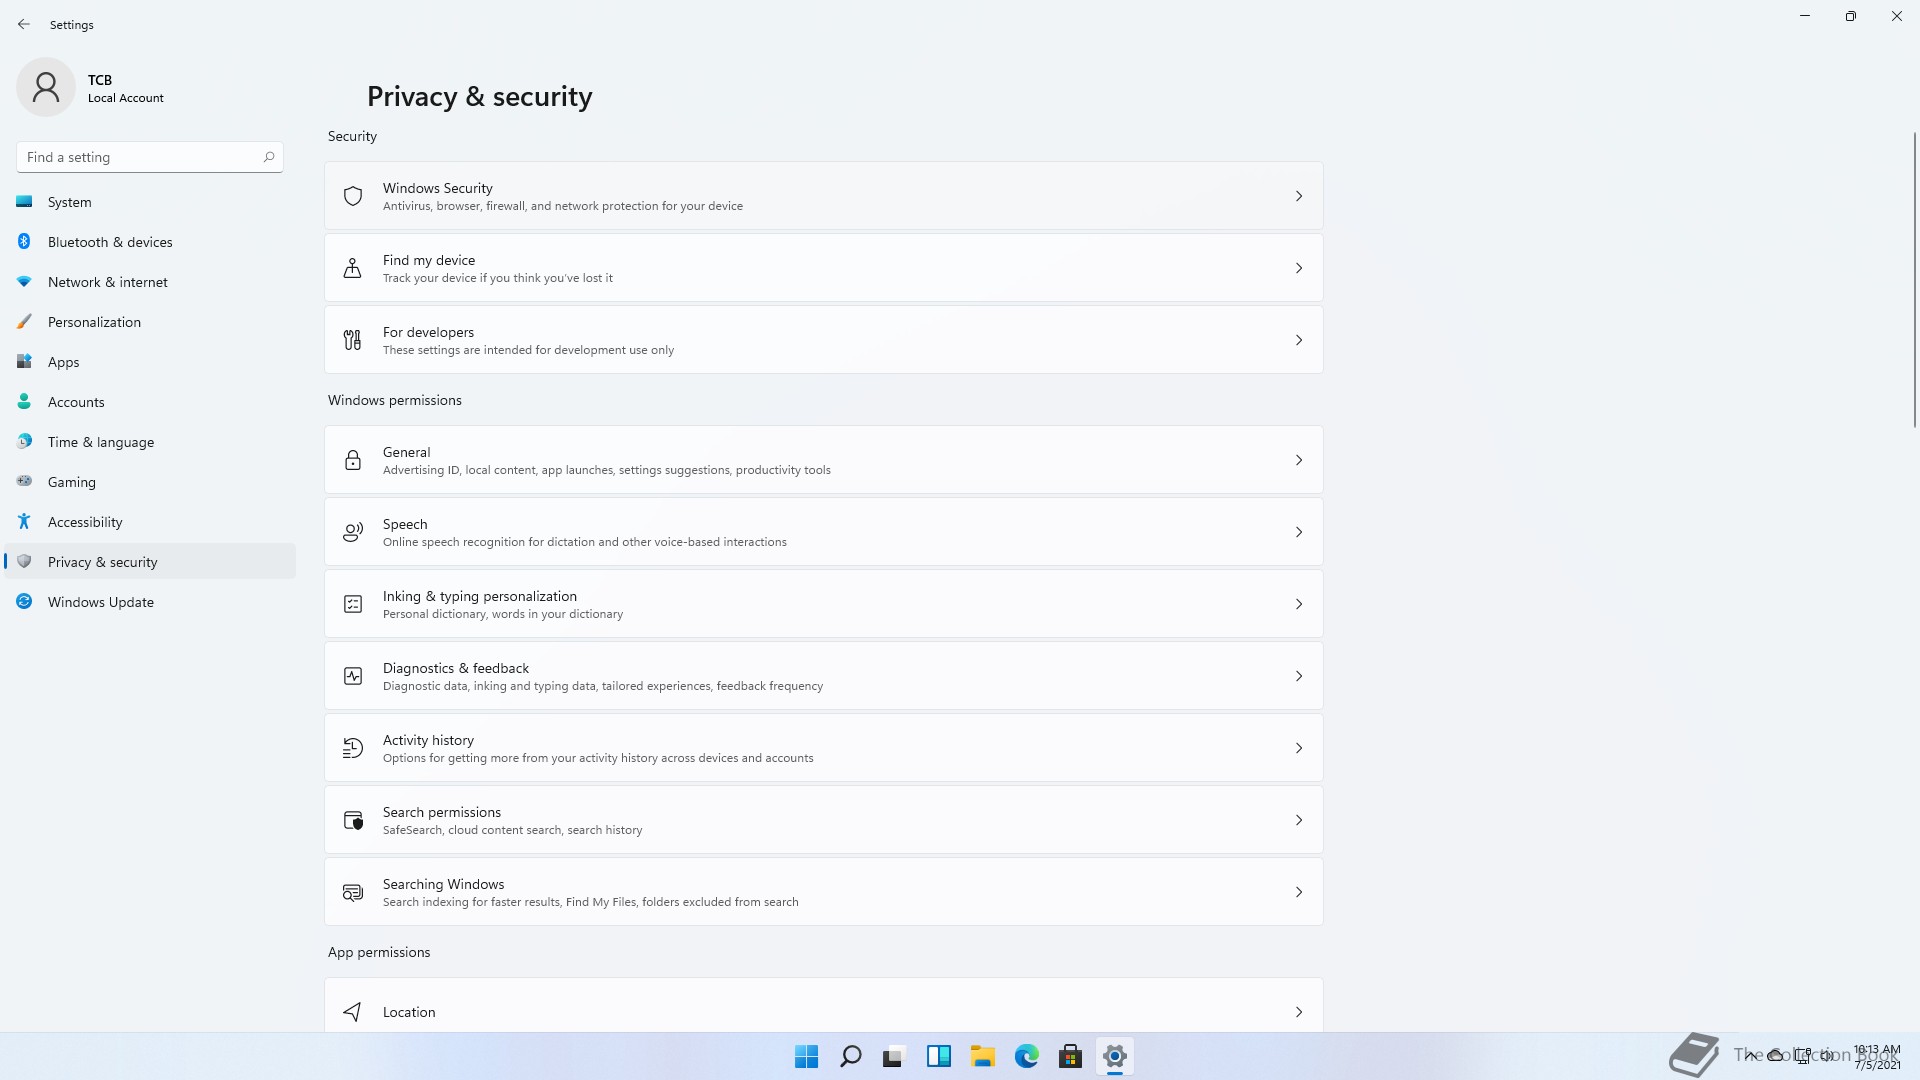The width and height of the screenshot is (1920, 1080).
Task: Expand Search permissions chevron
Action: coord(1299,820)
